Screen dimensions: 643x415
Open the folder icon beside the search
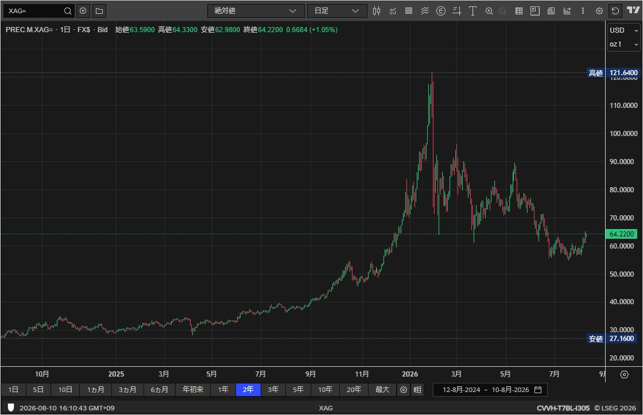[99, 11]
